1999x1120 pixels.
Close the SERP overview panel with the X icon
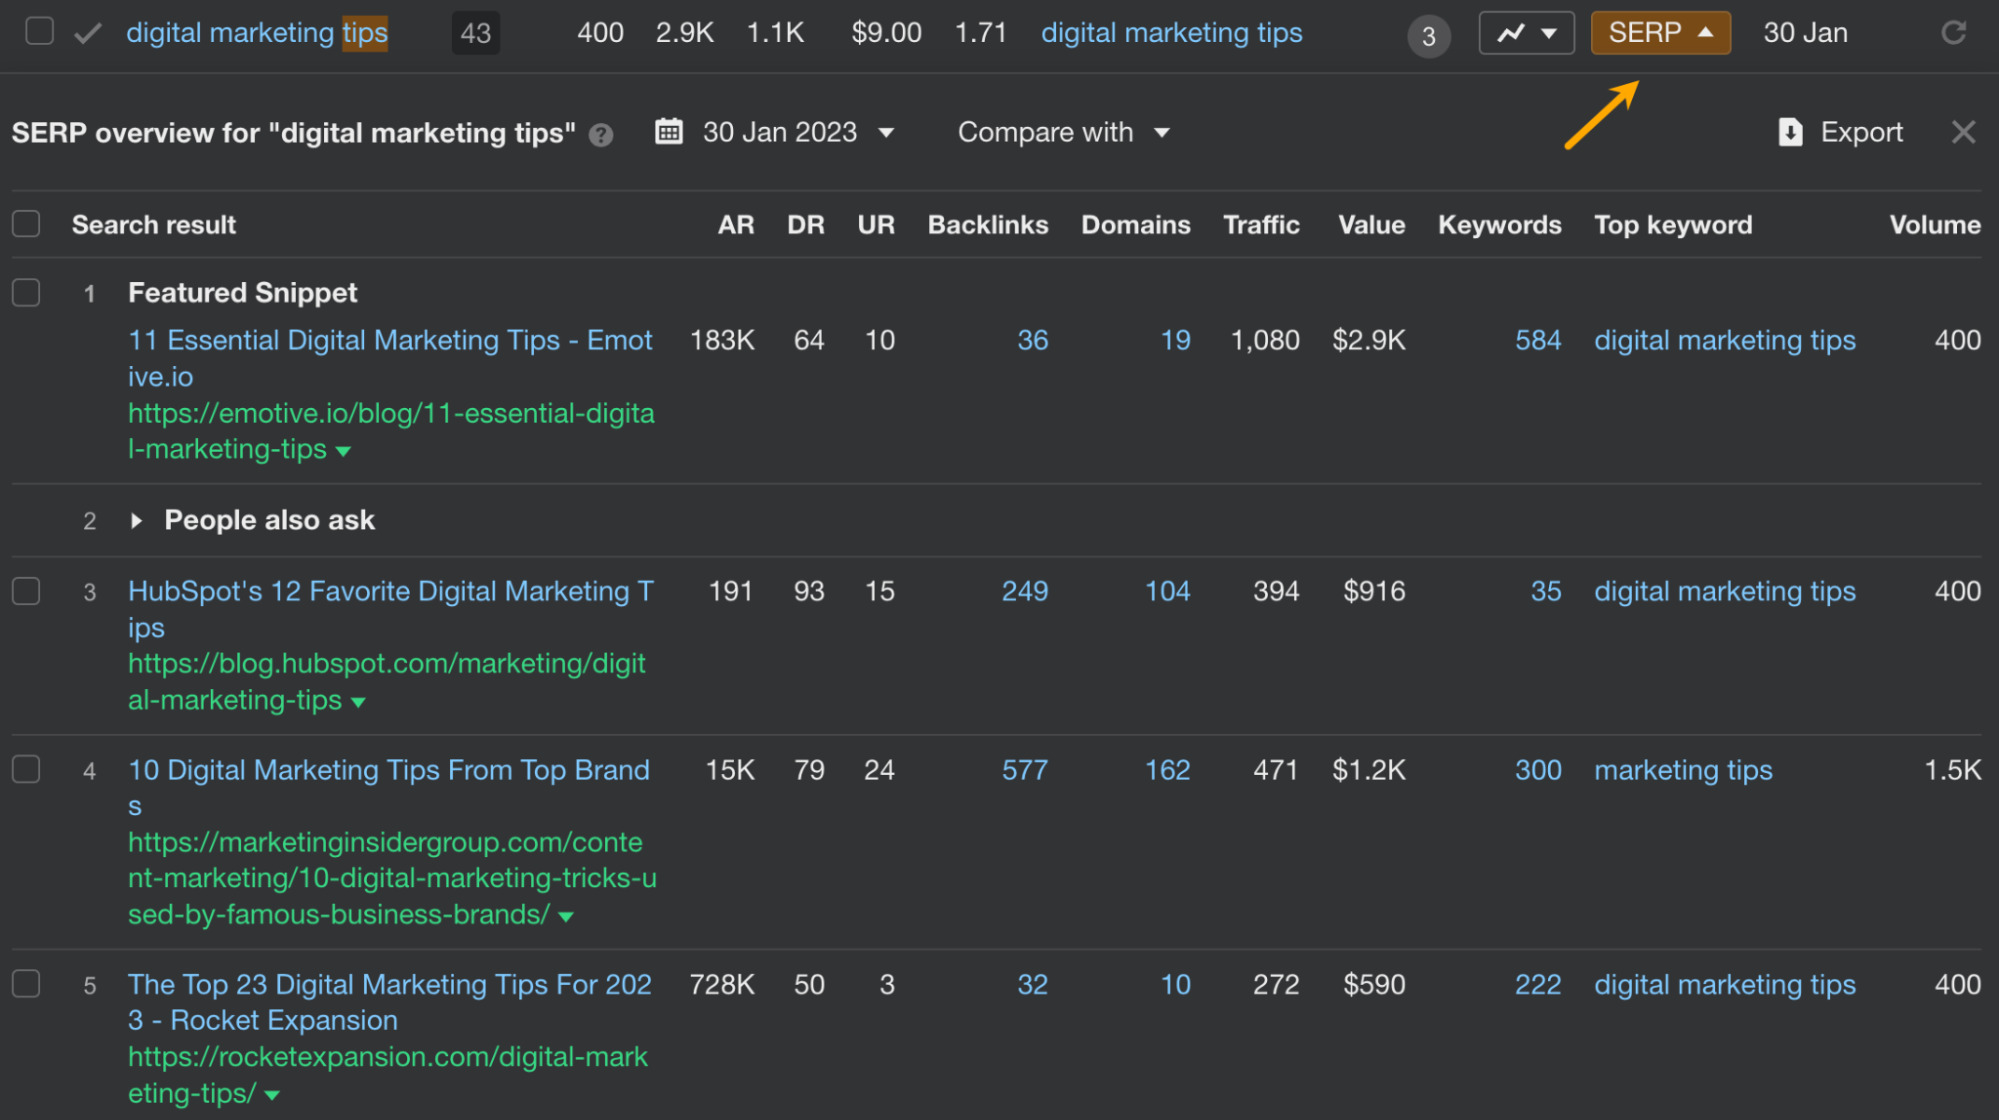tap(1963, 131)
